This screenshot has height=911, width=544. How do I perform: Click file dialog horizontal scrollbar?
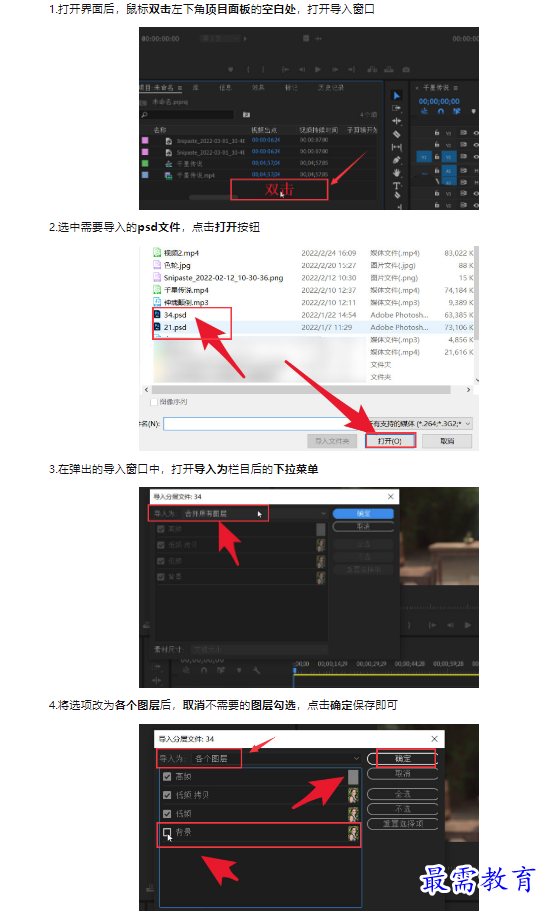(x=301, y=390)
